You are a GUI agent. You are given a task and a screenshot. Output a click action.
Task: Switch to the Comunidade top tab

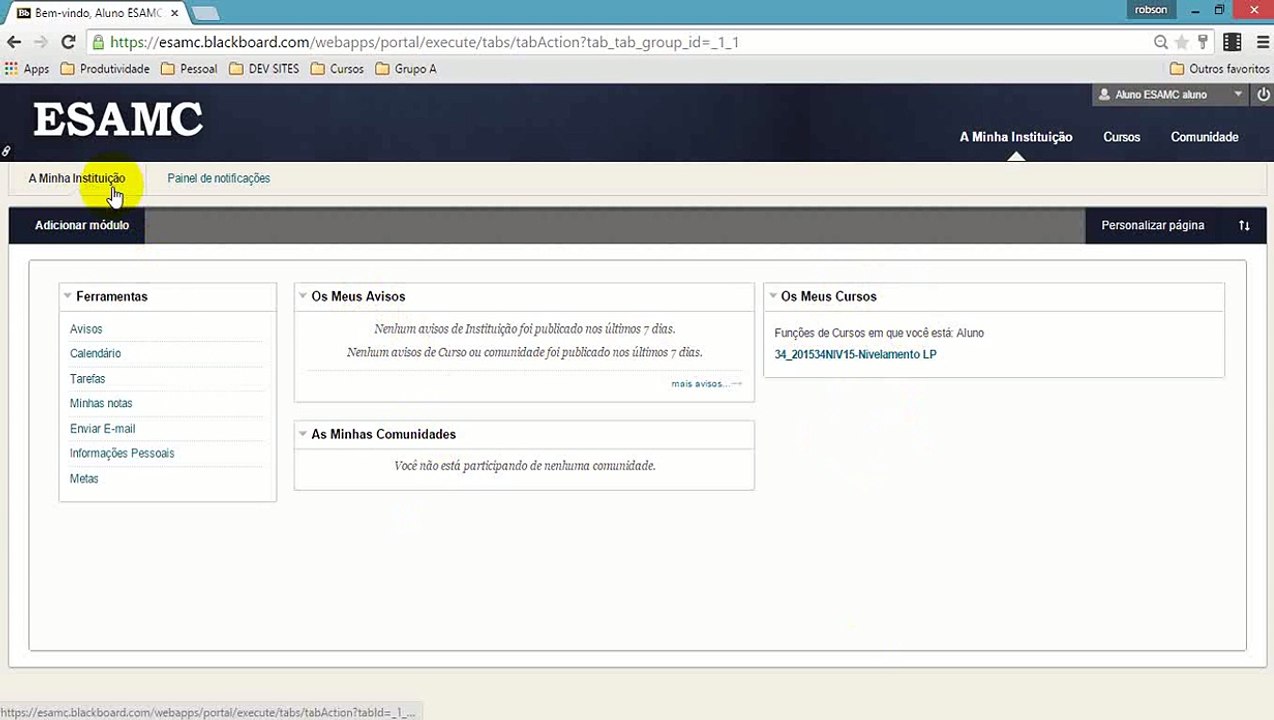pos(1204,137)
